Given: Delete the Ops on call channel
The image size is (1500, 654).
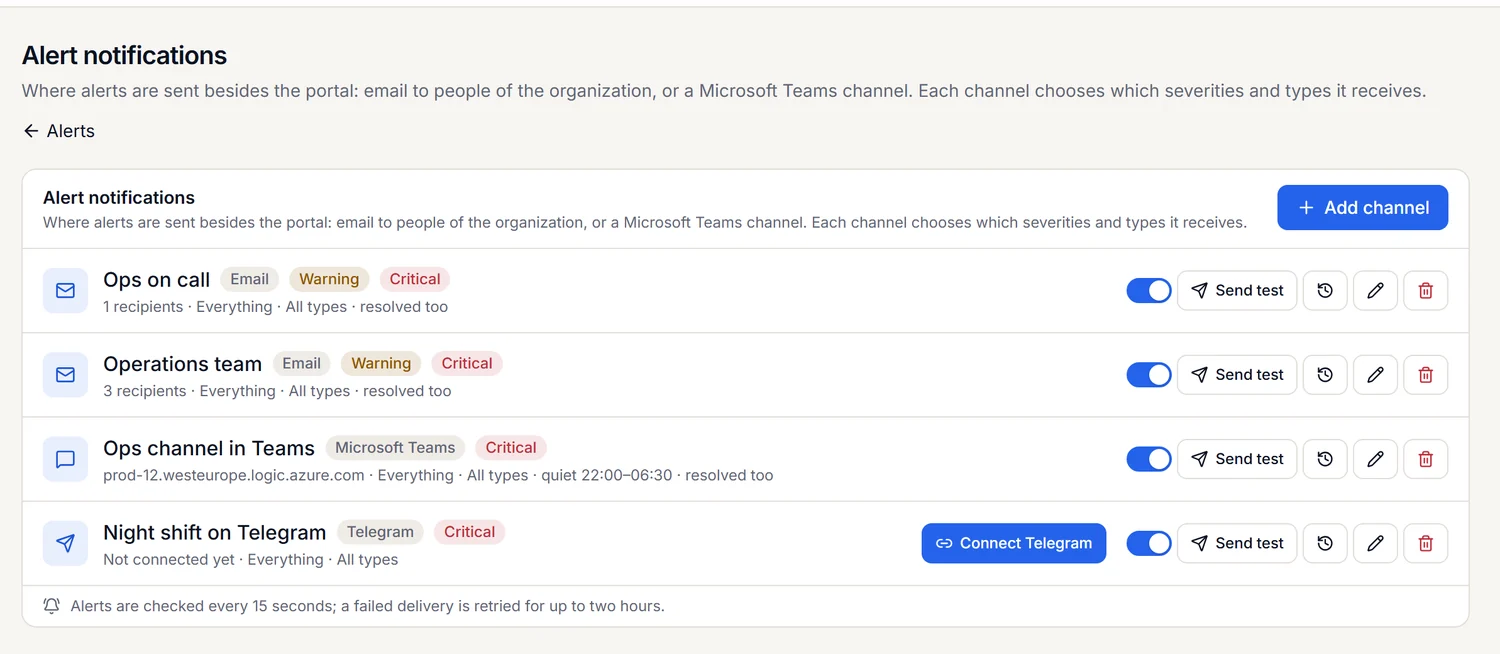Looking at the screenshot, I should pos(1426,291).
